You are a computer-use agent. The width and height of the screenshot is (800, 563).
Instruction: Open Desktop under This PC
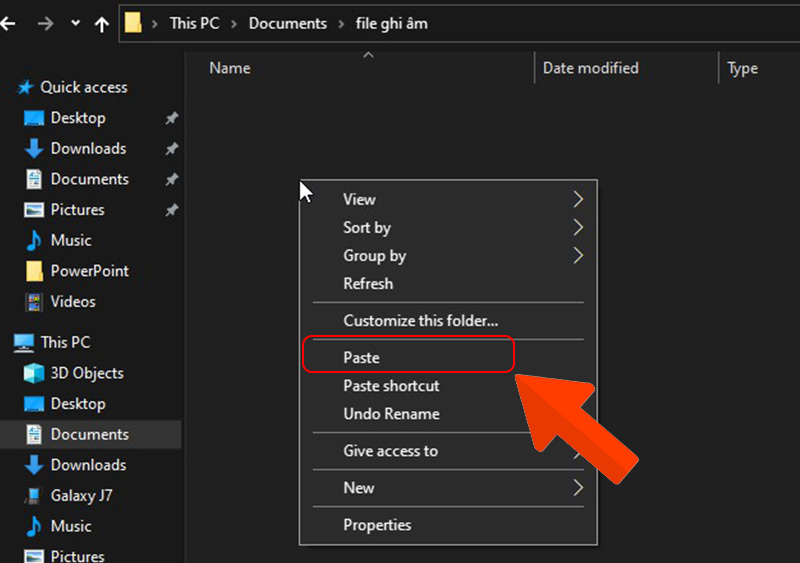[x=78, y=404]
